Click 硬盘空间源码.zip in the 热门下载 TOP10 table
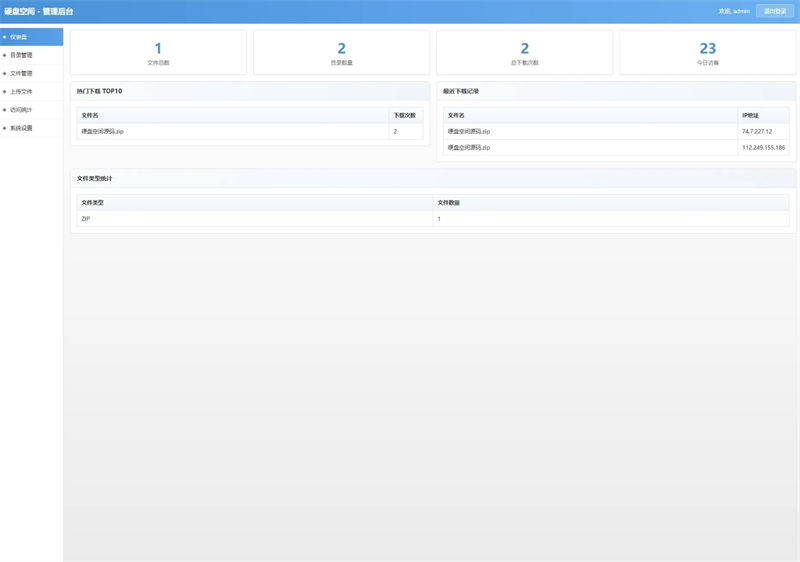This screenshot has height=562, width=800. (x=103, y=131)
